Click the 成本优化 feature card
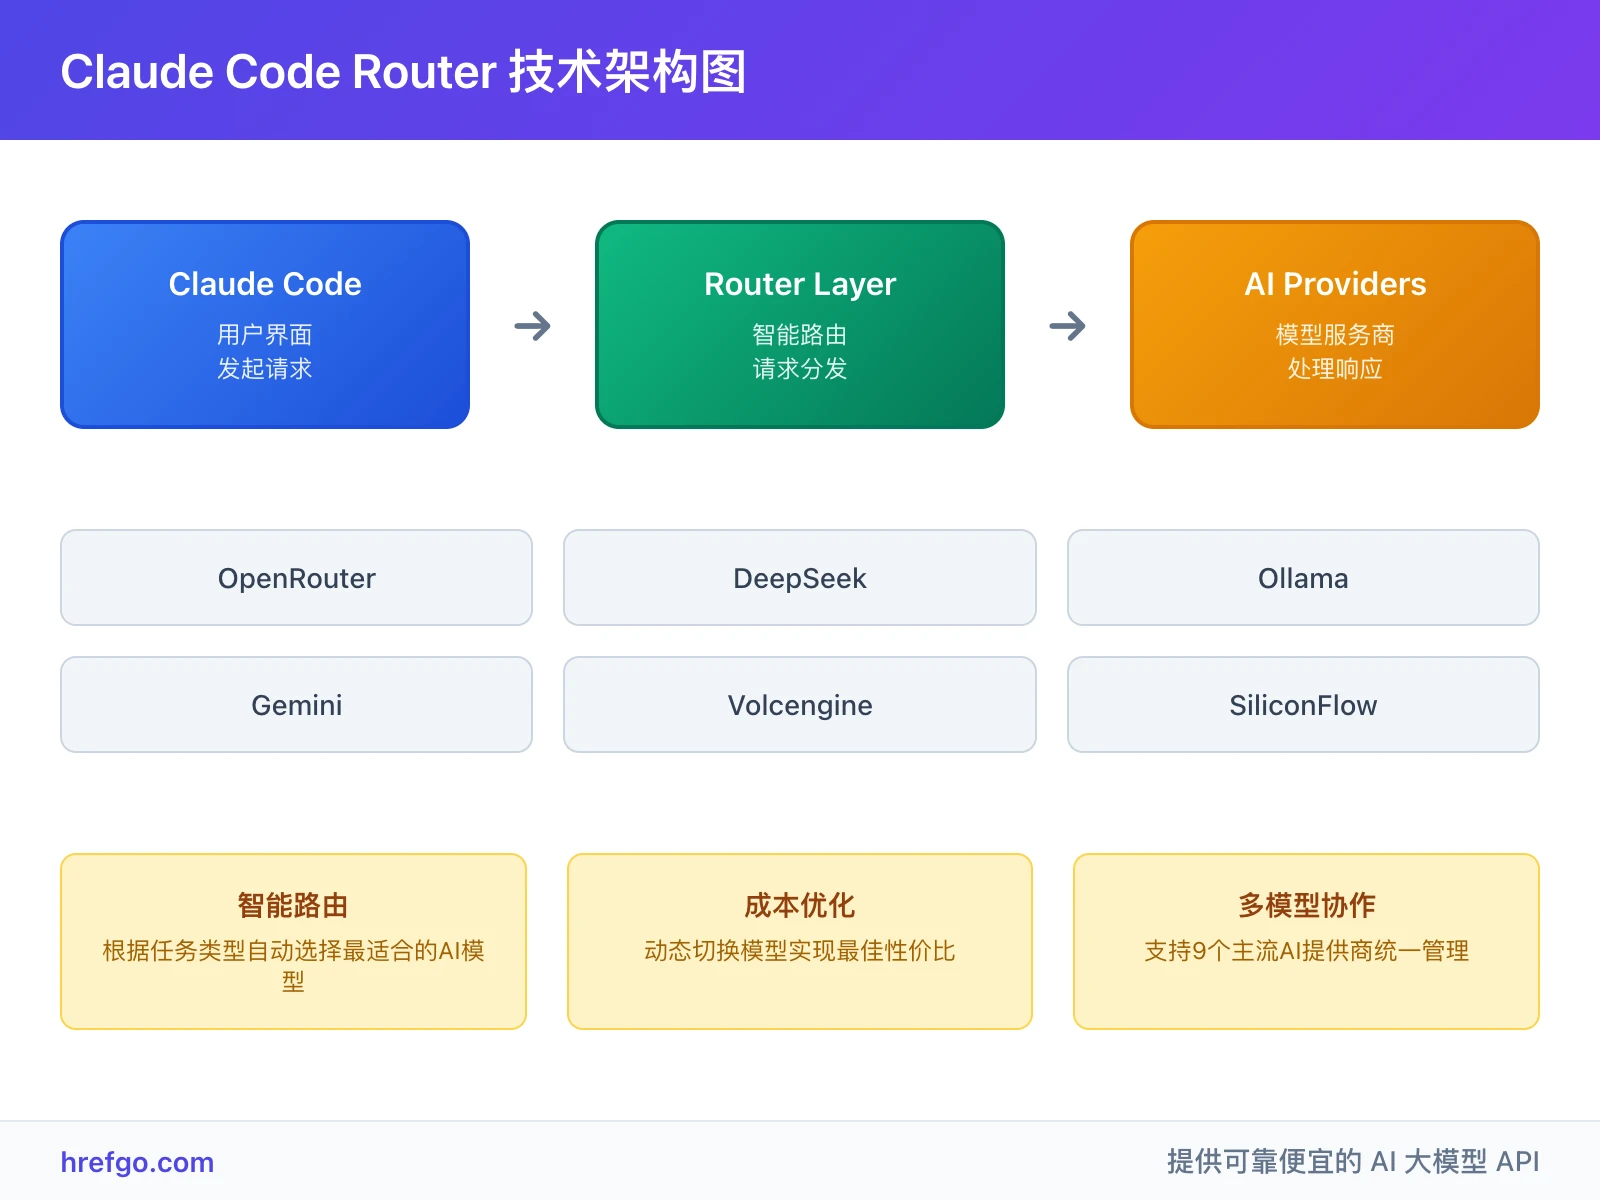The width and height of the screenshot is (1600, 1200). coord(800,941)
